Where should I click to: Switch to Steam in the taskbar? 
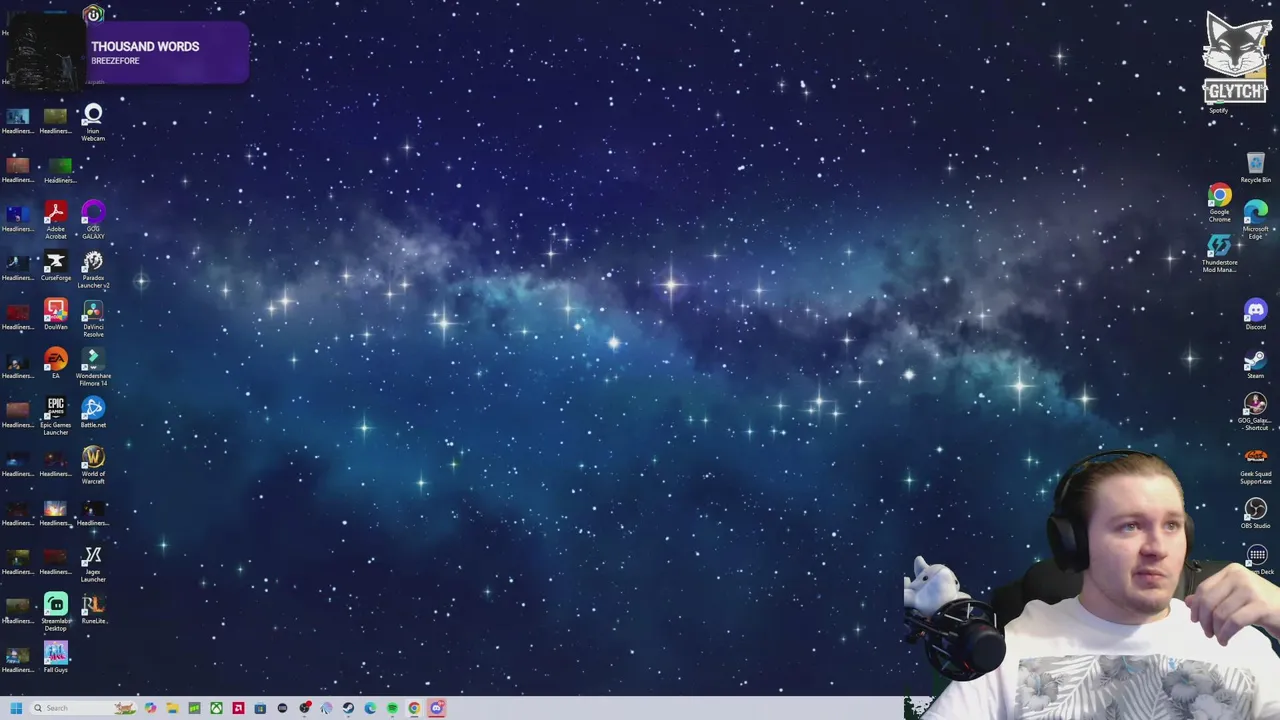pos(348,708)
